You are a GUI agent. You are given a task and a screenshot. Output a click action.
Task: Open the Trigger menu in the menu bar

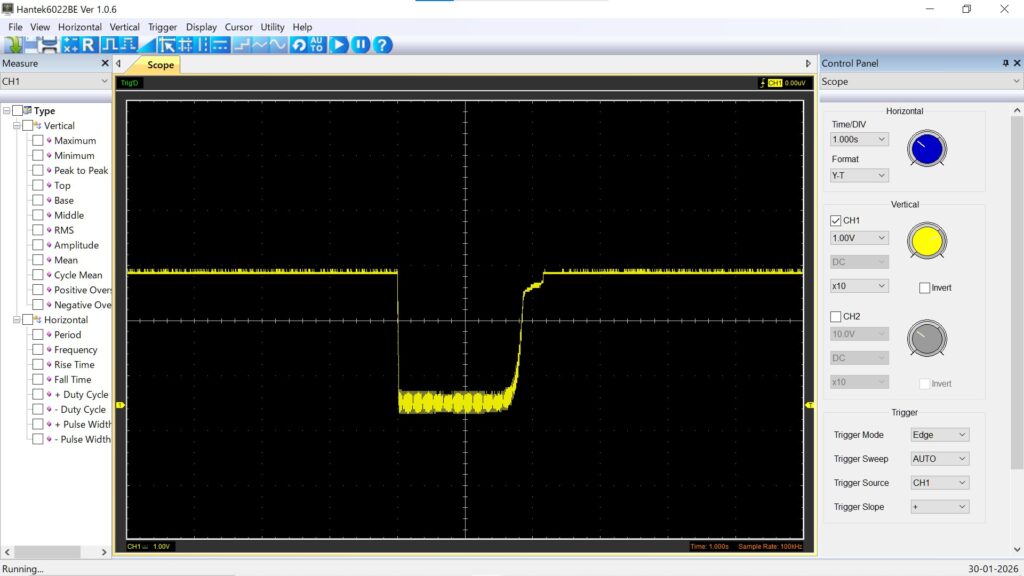point(162,27)
